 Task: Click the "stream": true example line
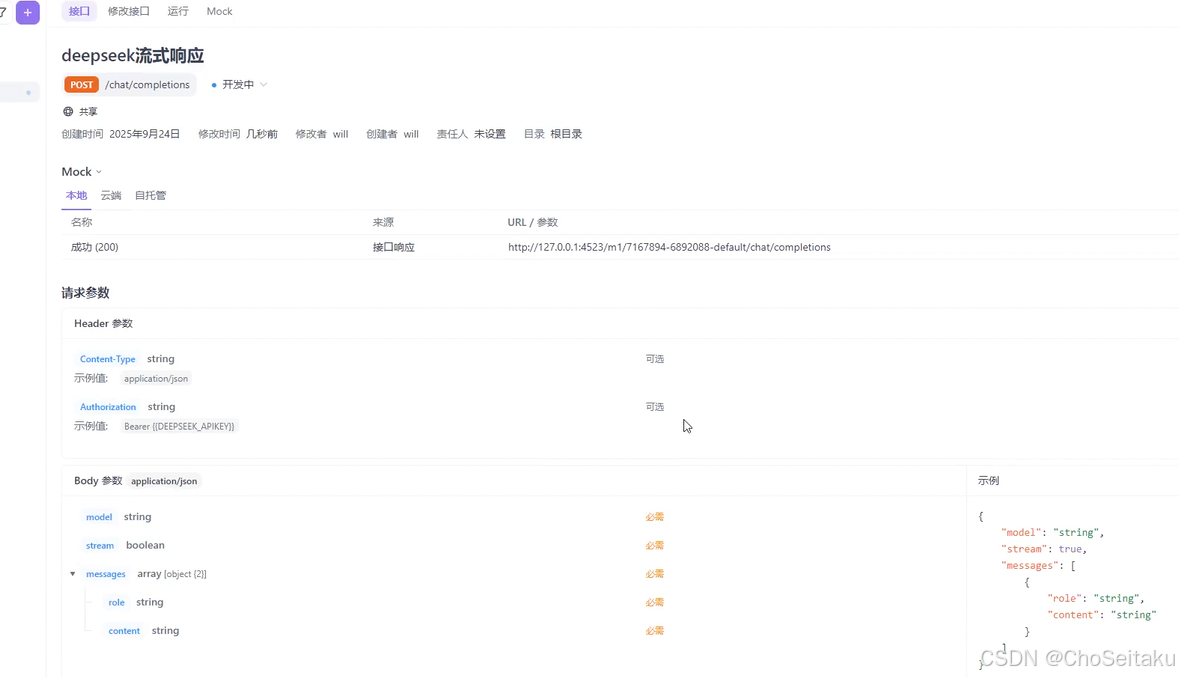1044,549
